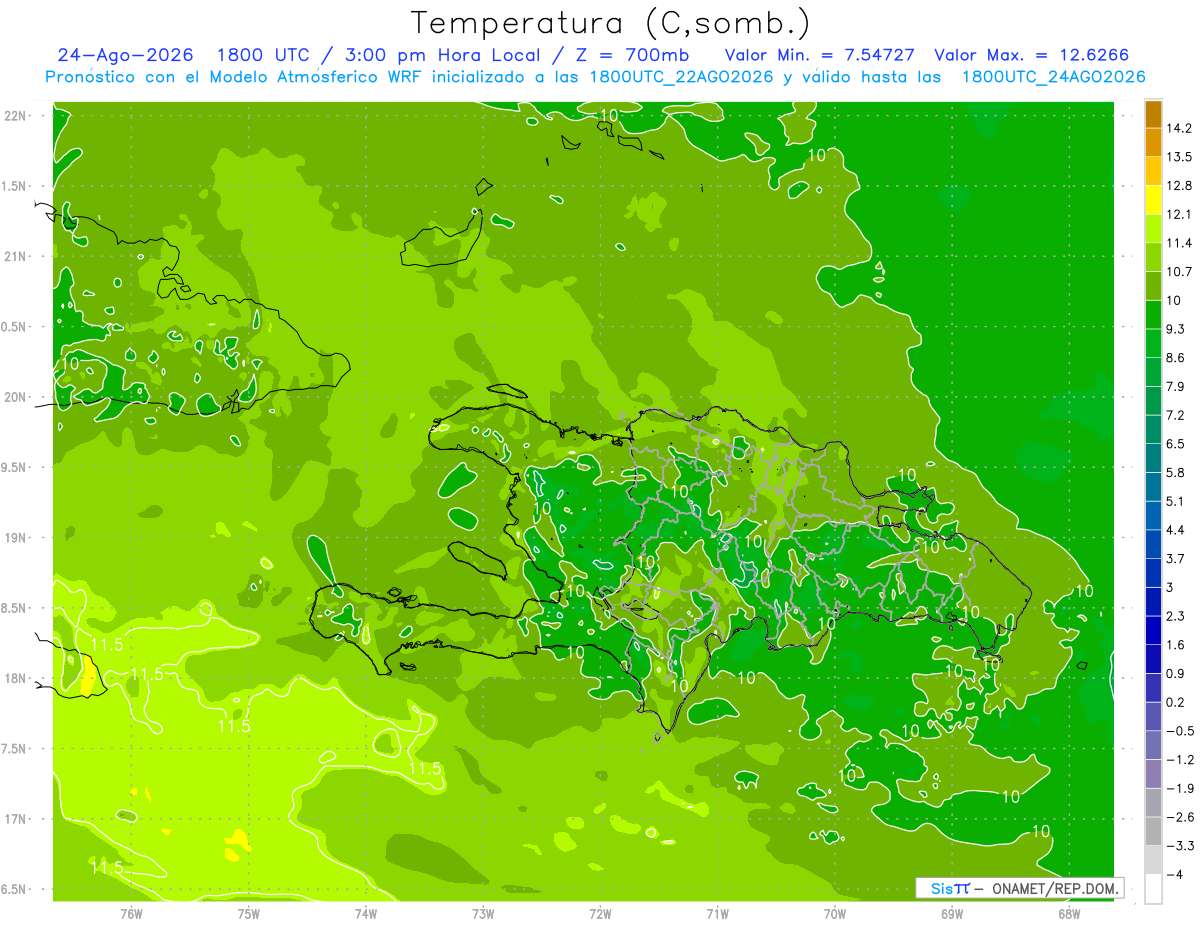This screenshot has height=927, width=1200.
Task: Click the 'Valor Max. = 12.6266' readout
Action: (x=1032, y=55)
